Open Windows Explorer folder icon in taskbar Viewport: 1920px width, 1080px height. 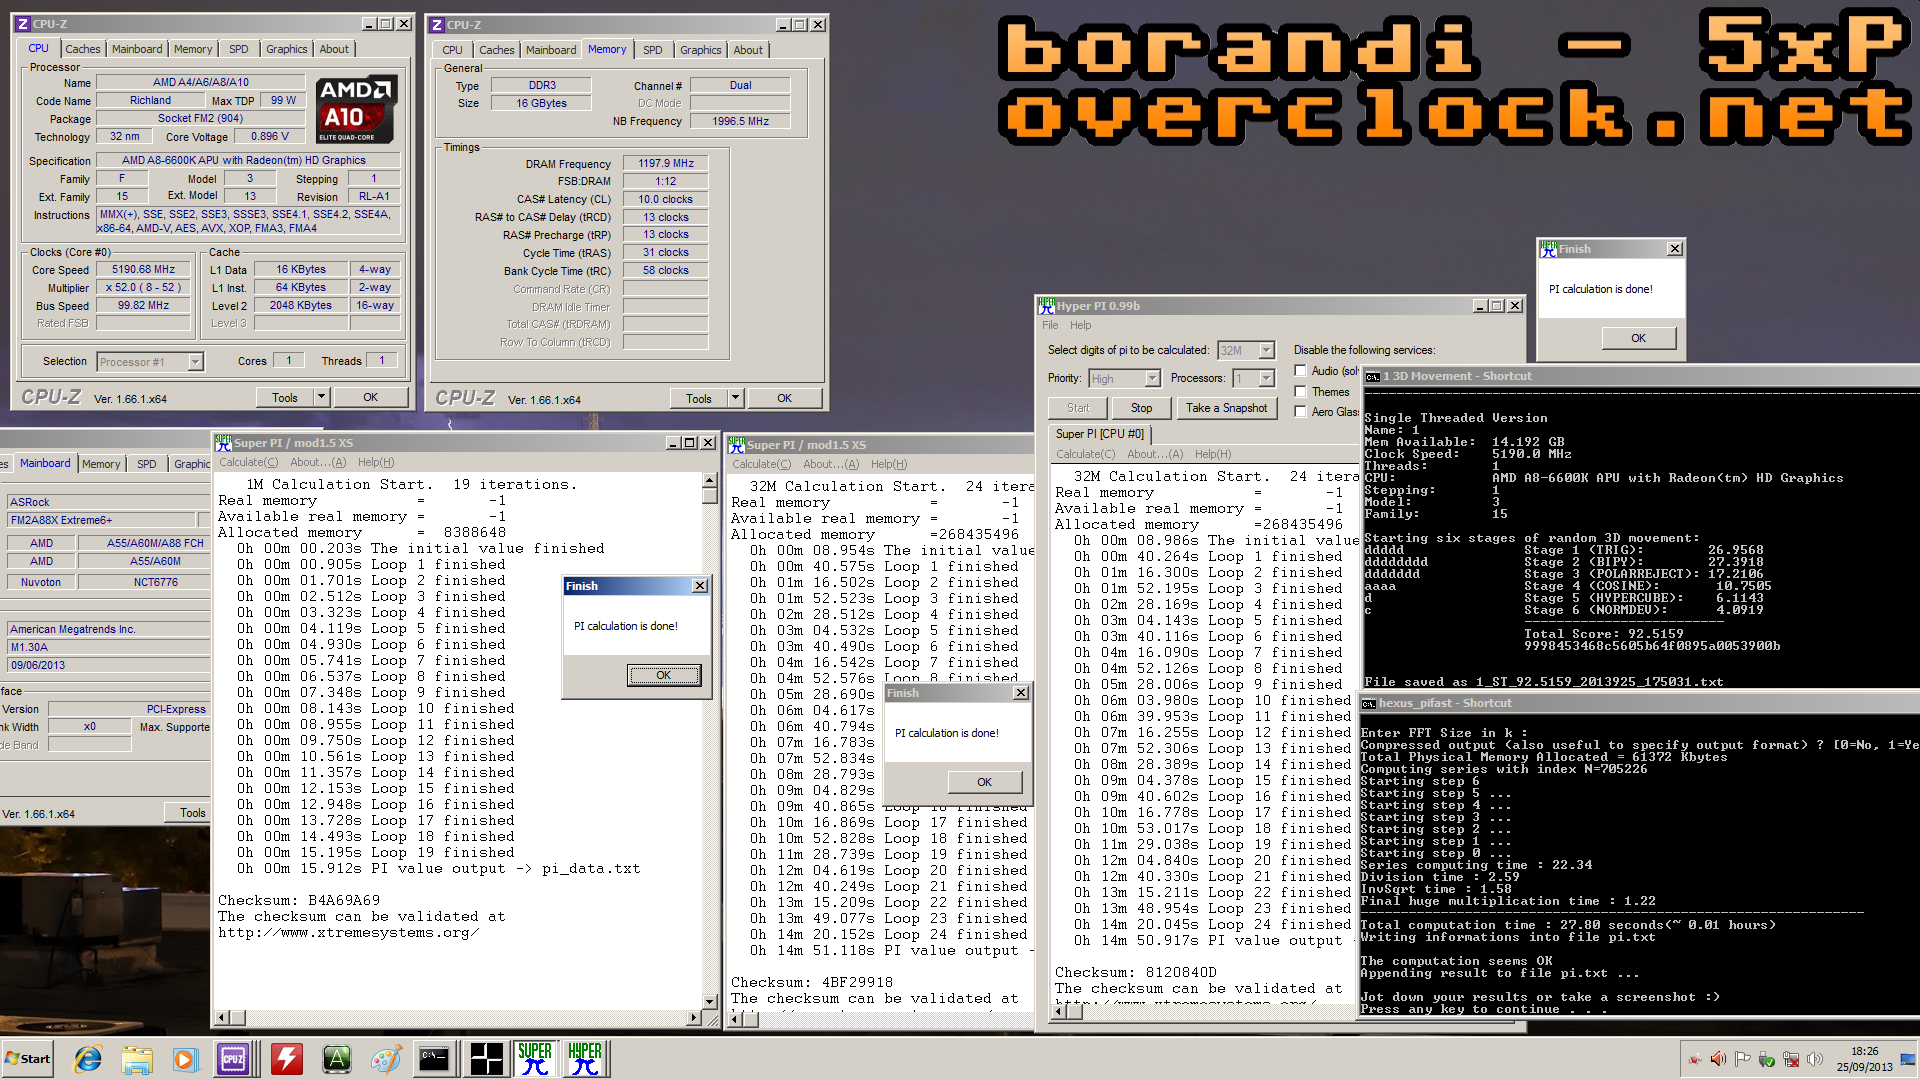coord(137,1058)
